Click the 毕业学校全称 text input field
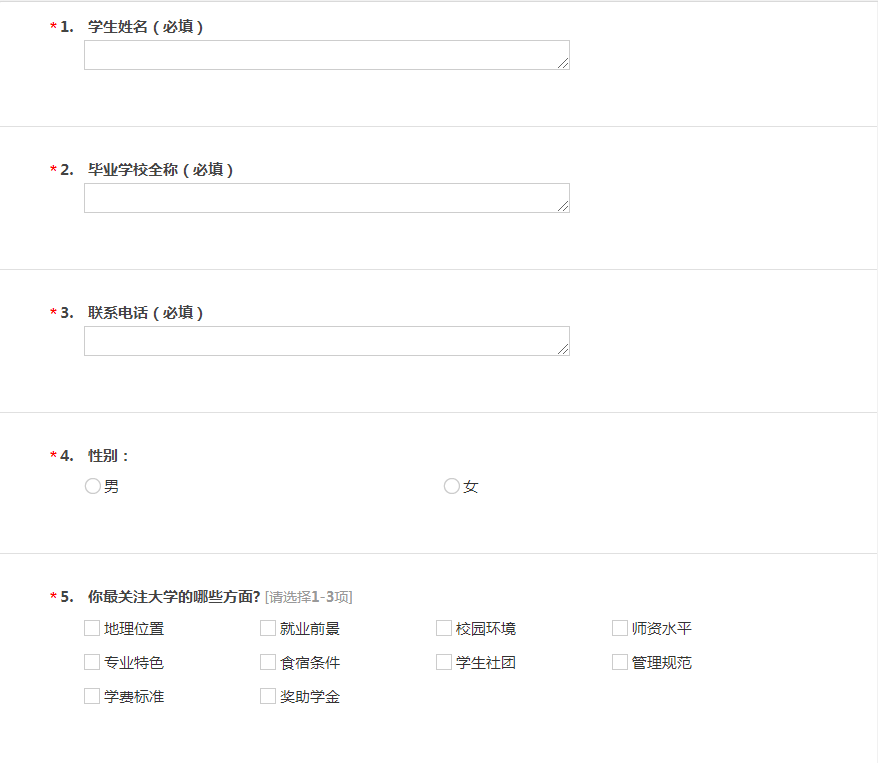This screenshot has width=878, height=763. [326, 198]
